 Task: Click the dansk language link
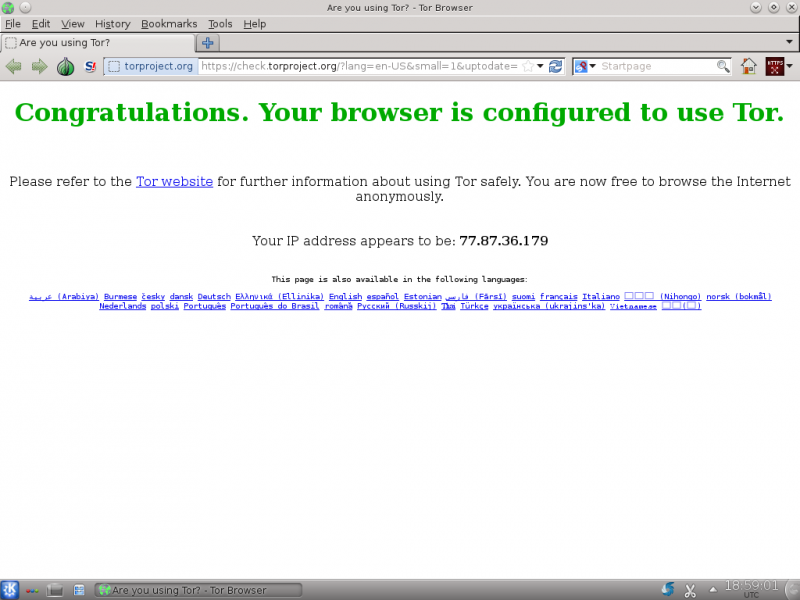coord(181,296)
